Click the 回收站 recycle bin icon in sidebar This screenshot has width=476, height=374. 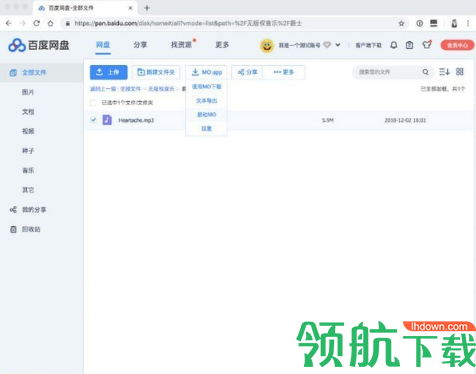pos(13,229)
